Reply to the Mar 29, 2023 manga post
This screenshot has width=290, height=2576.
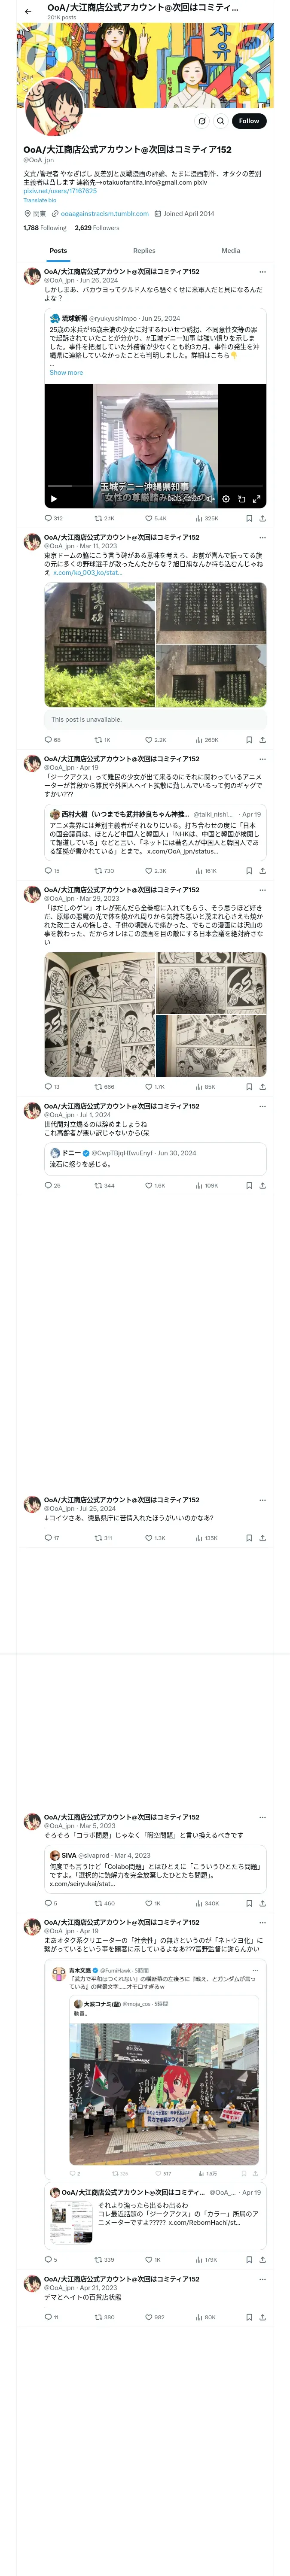[48, 1087]
